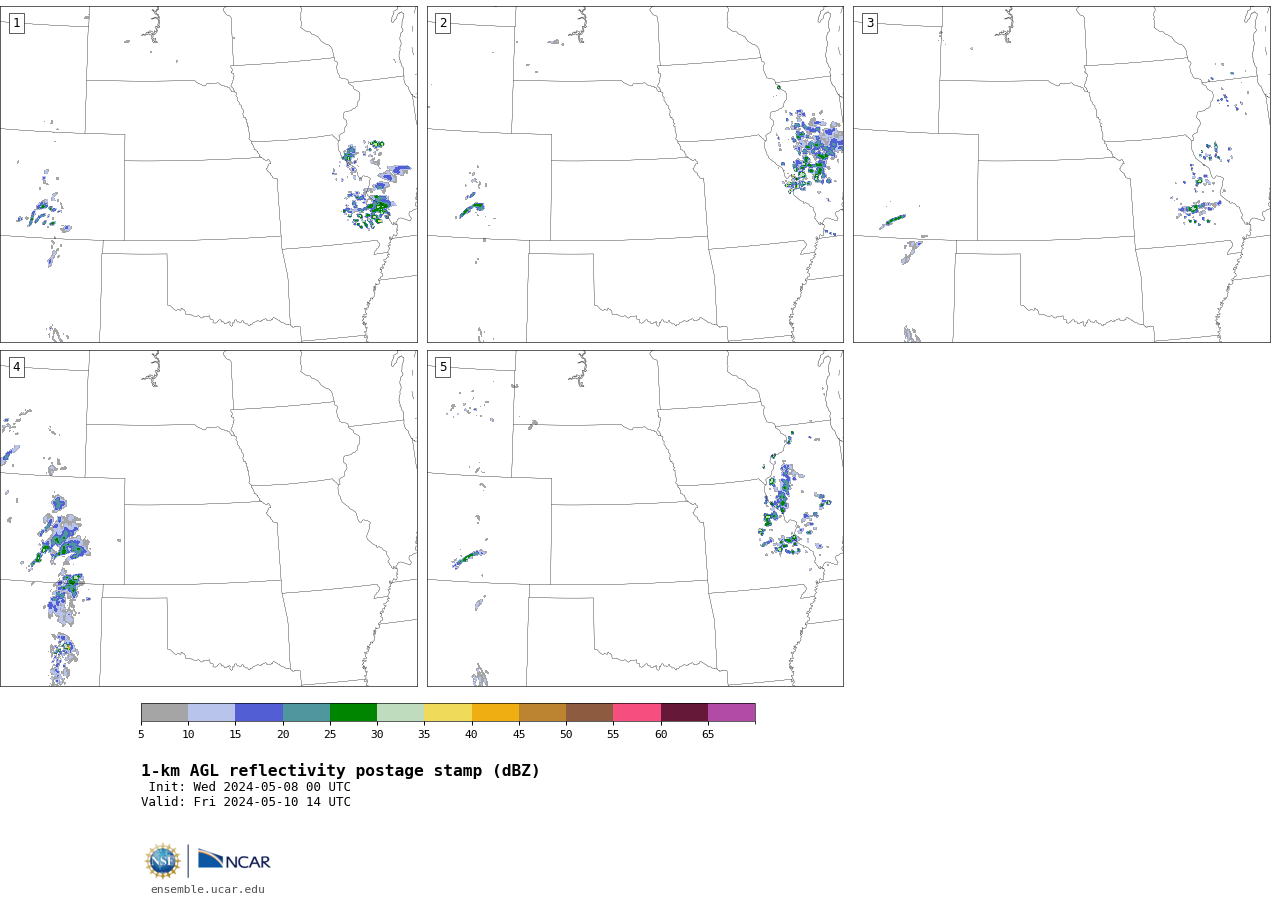Click the plot title '1-km AGL reflectivity postage stamp (dBZ)'
The height and width of the screenshot is (901, 1280).
[340, 771]
